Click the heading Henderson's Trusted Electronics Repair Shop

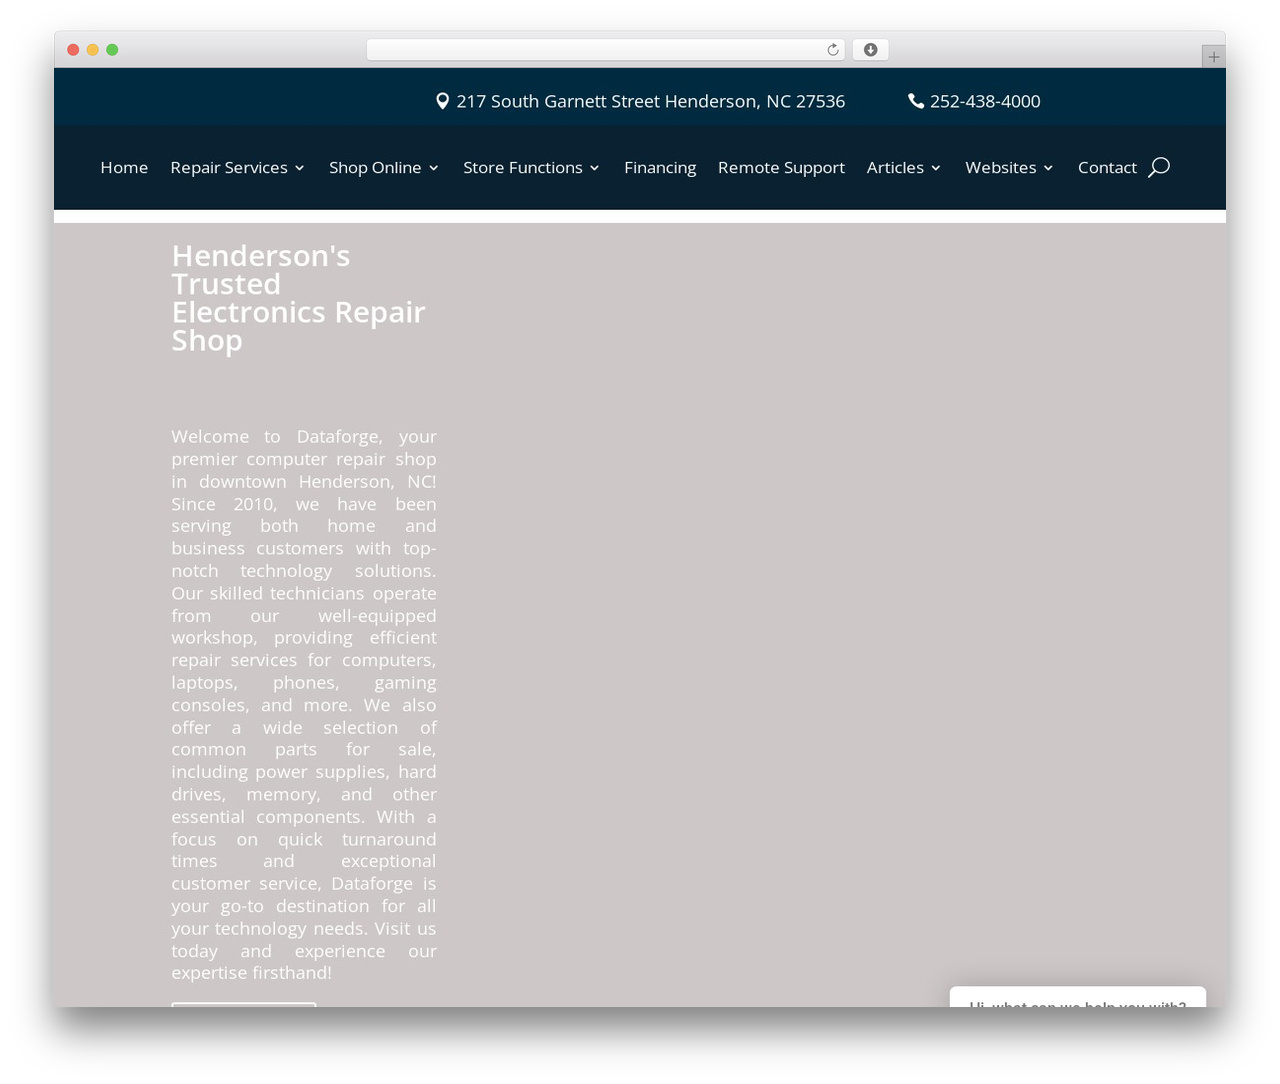tap(298, 298)
